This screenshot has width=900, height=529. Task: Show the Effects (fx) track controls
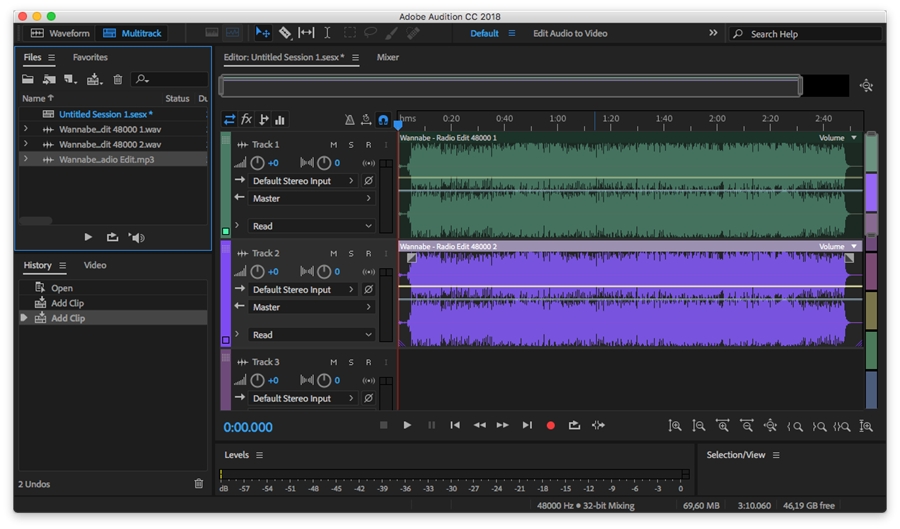(x=247, y=120)
